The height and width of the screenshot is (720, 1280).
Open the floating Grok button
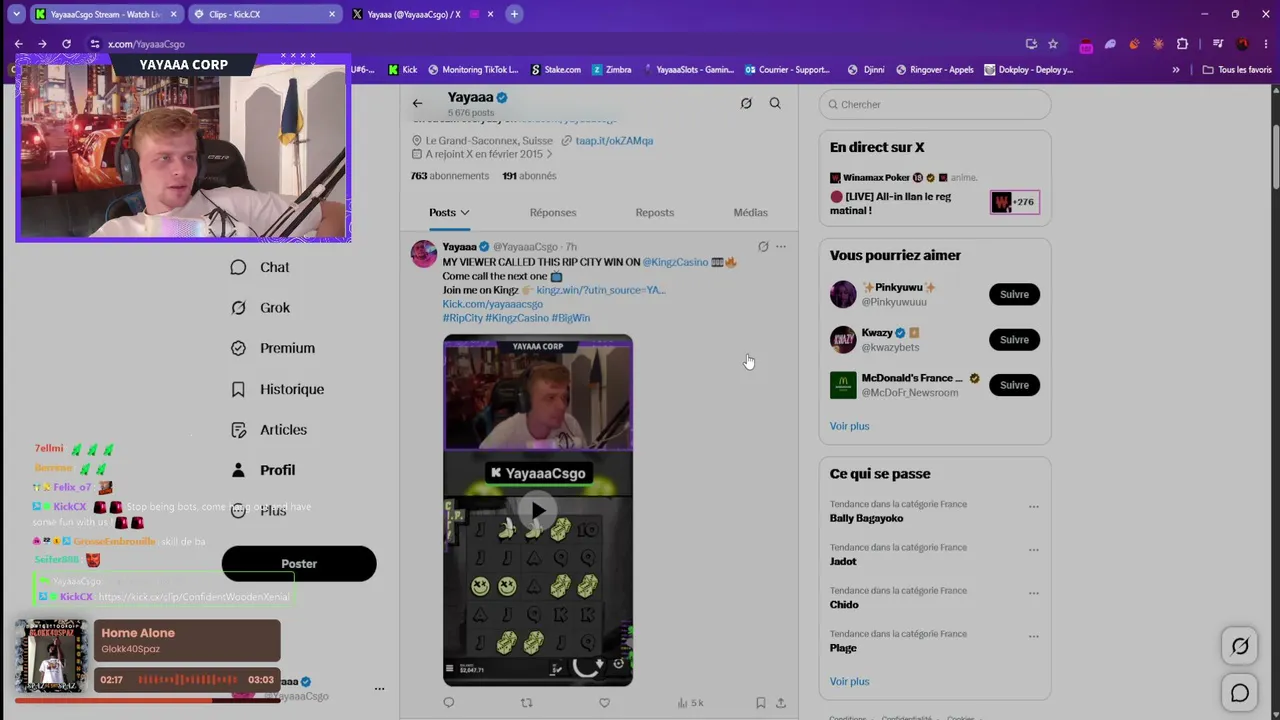click(x=1240, y=646)
